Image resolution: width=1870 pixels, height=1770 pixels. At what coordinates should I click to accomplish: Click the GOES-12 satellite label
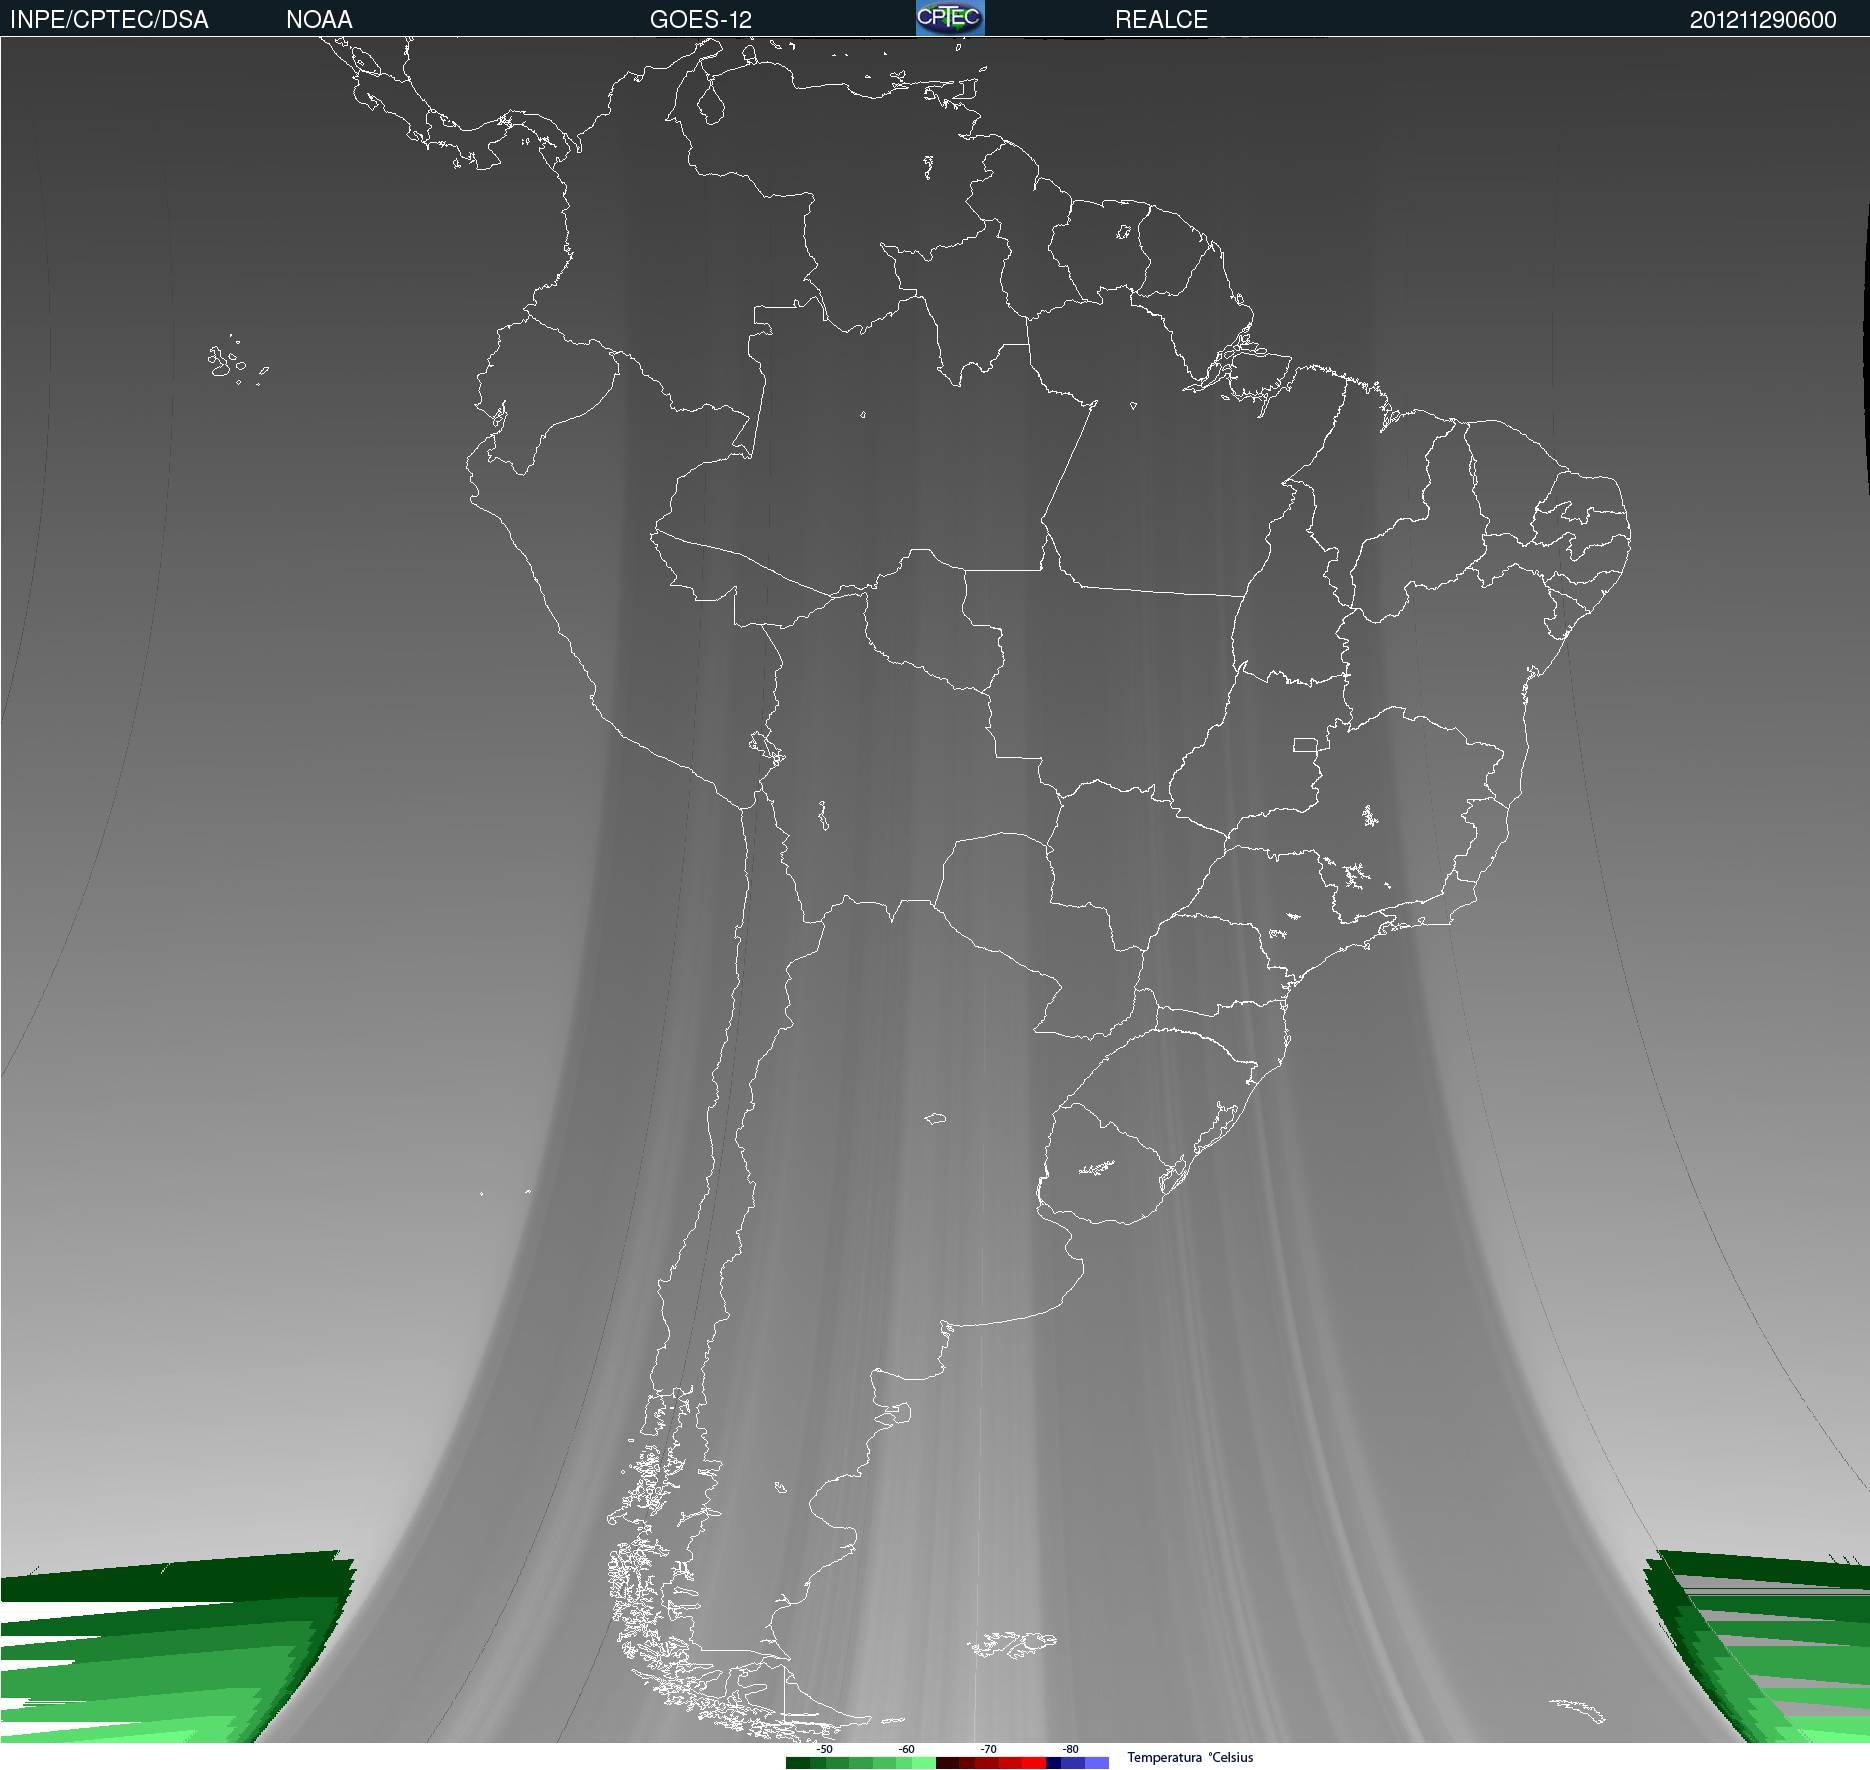point(700,20)
